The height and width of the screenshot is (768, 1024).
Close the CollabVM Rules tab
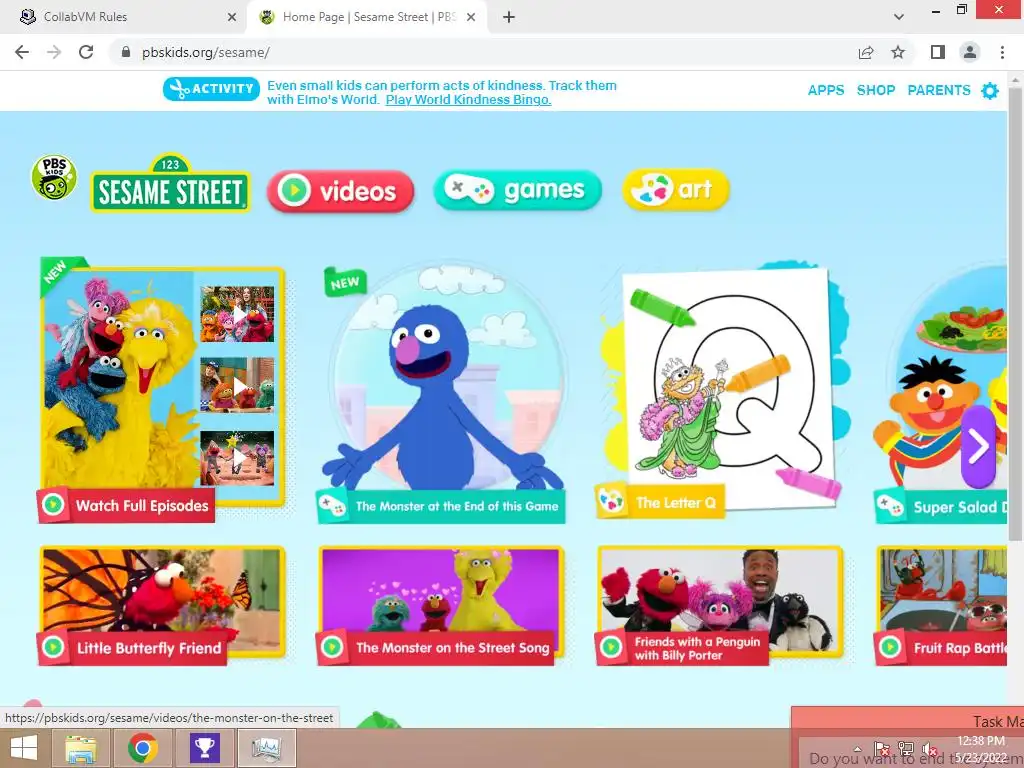(x=232, y=17)
